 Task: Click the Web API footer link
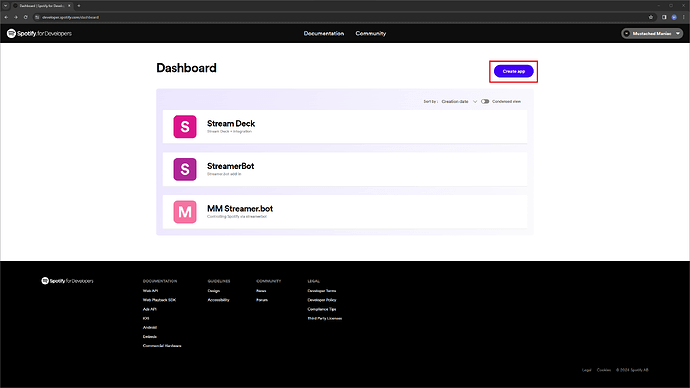[150, 291]
